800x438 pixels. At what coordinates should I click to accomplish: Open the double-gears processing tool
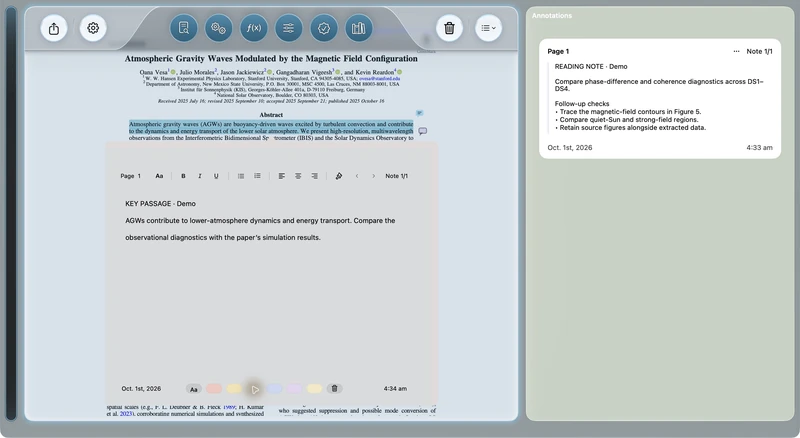click(x=218, y=28)
